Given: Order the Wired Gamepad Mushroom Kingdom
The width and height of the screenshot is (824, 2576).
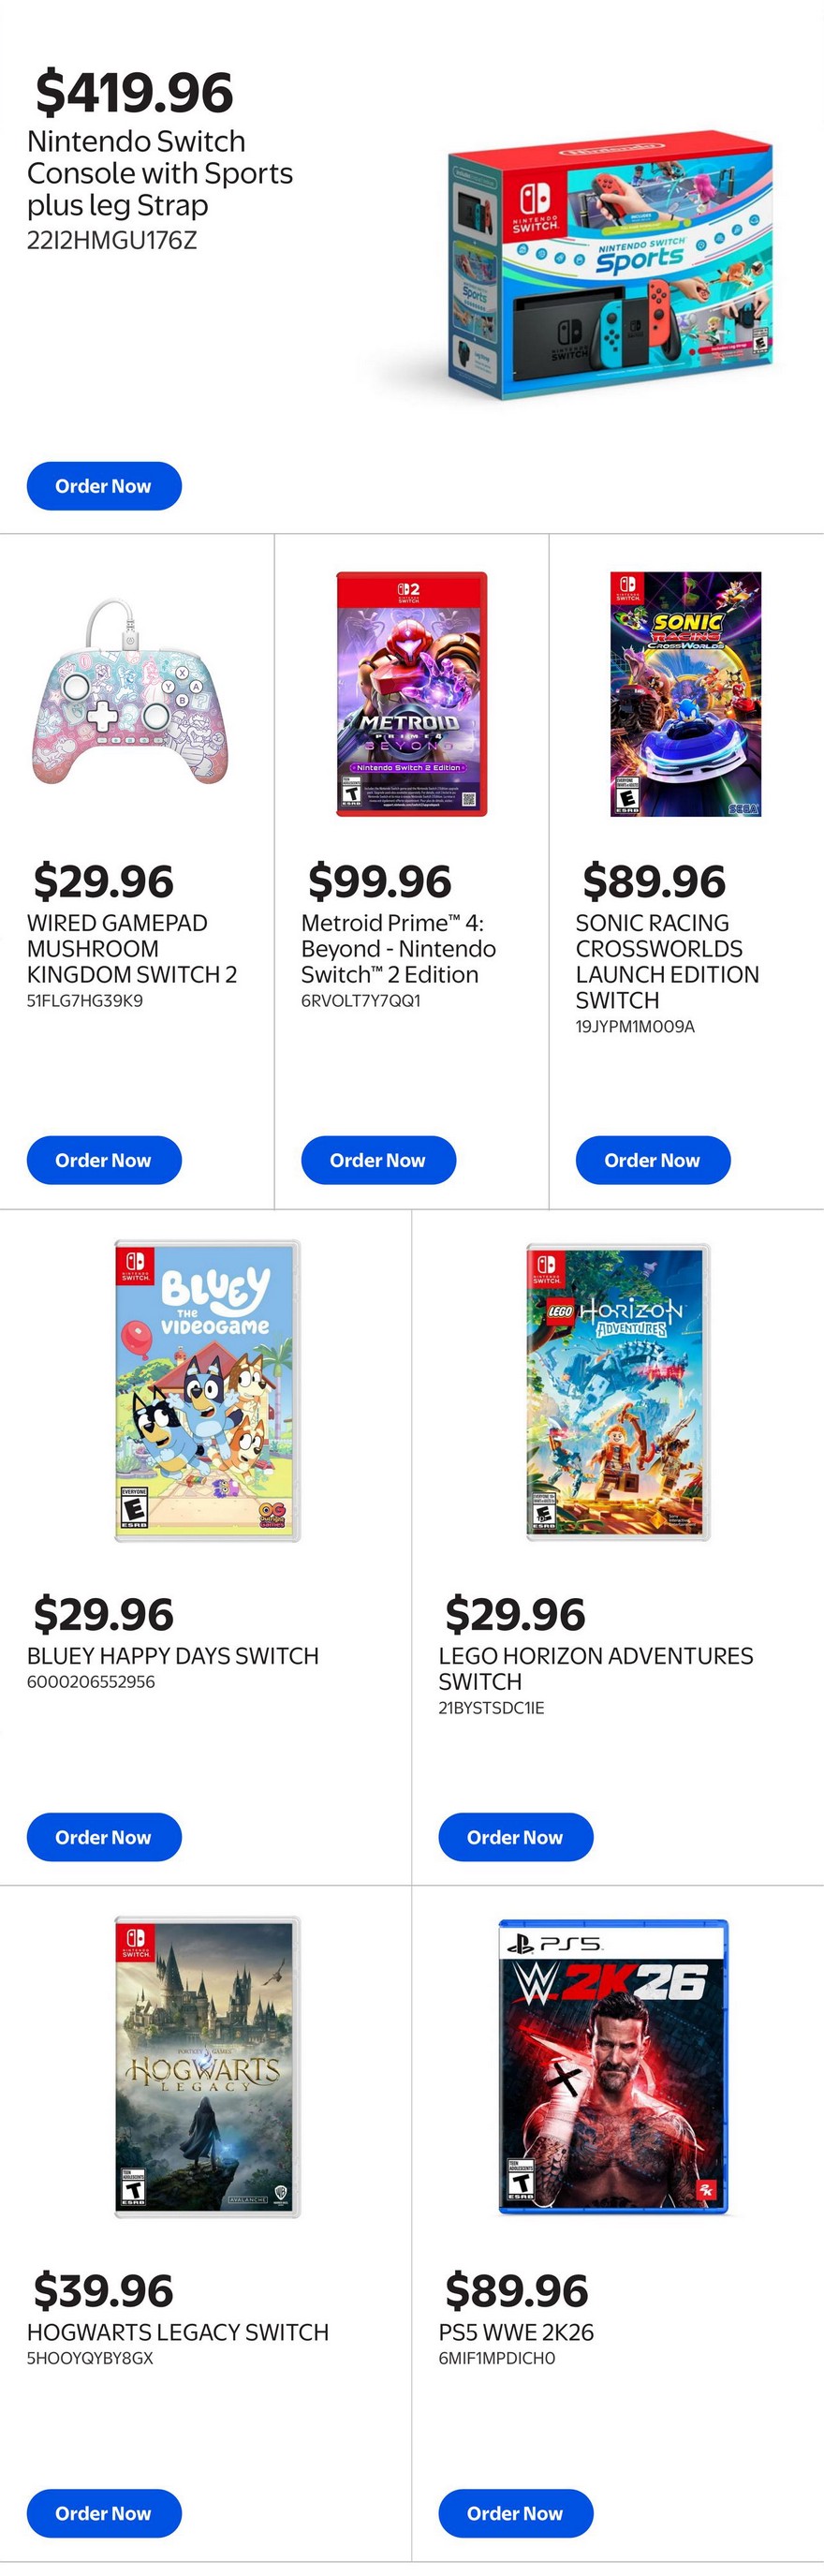Looking at the screenshot, I should (x=104, y=1160).
